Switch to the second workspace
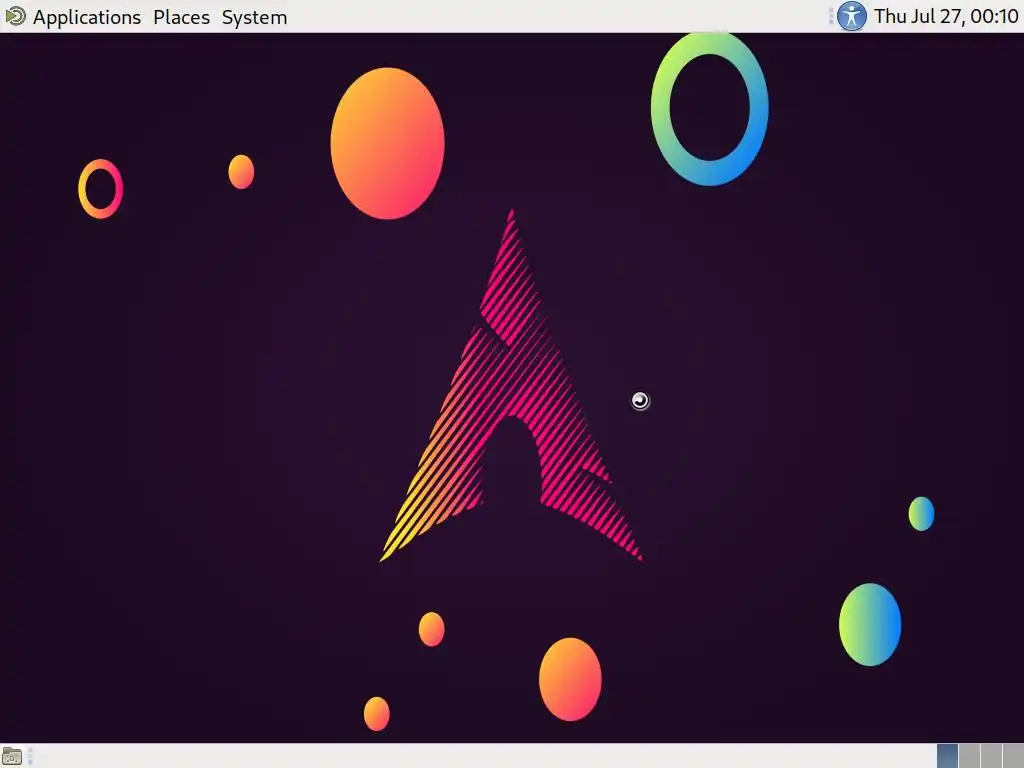The width and height of the screenshot is (1024, 768). [x=969, y=756]
